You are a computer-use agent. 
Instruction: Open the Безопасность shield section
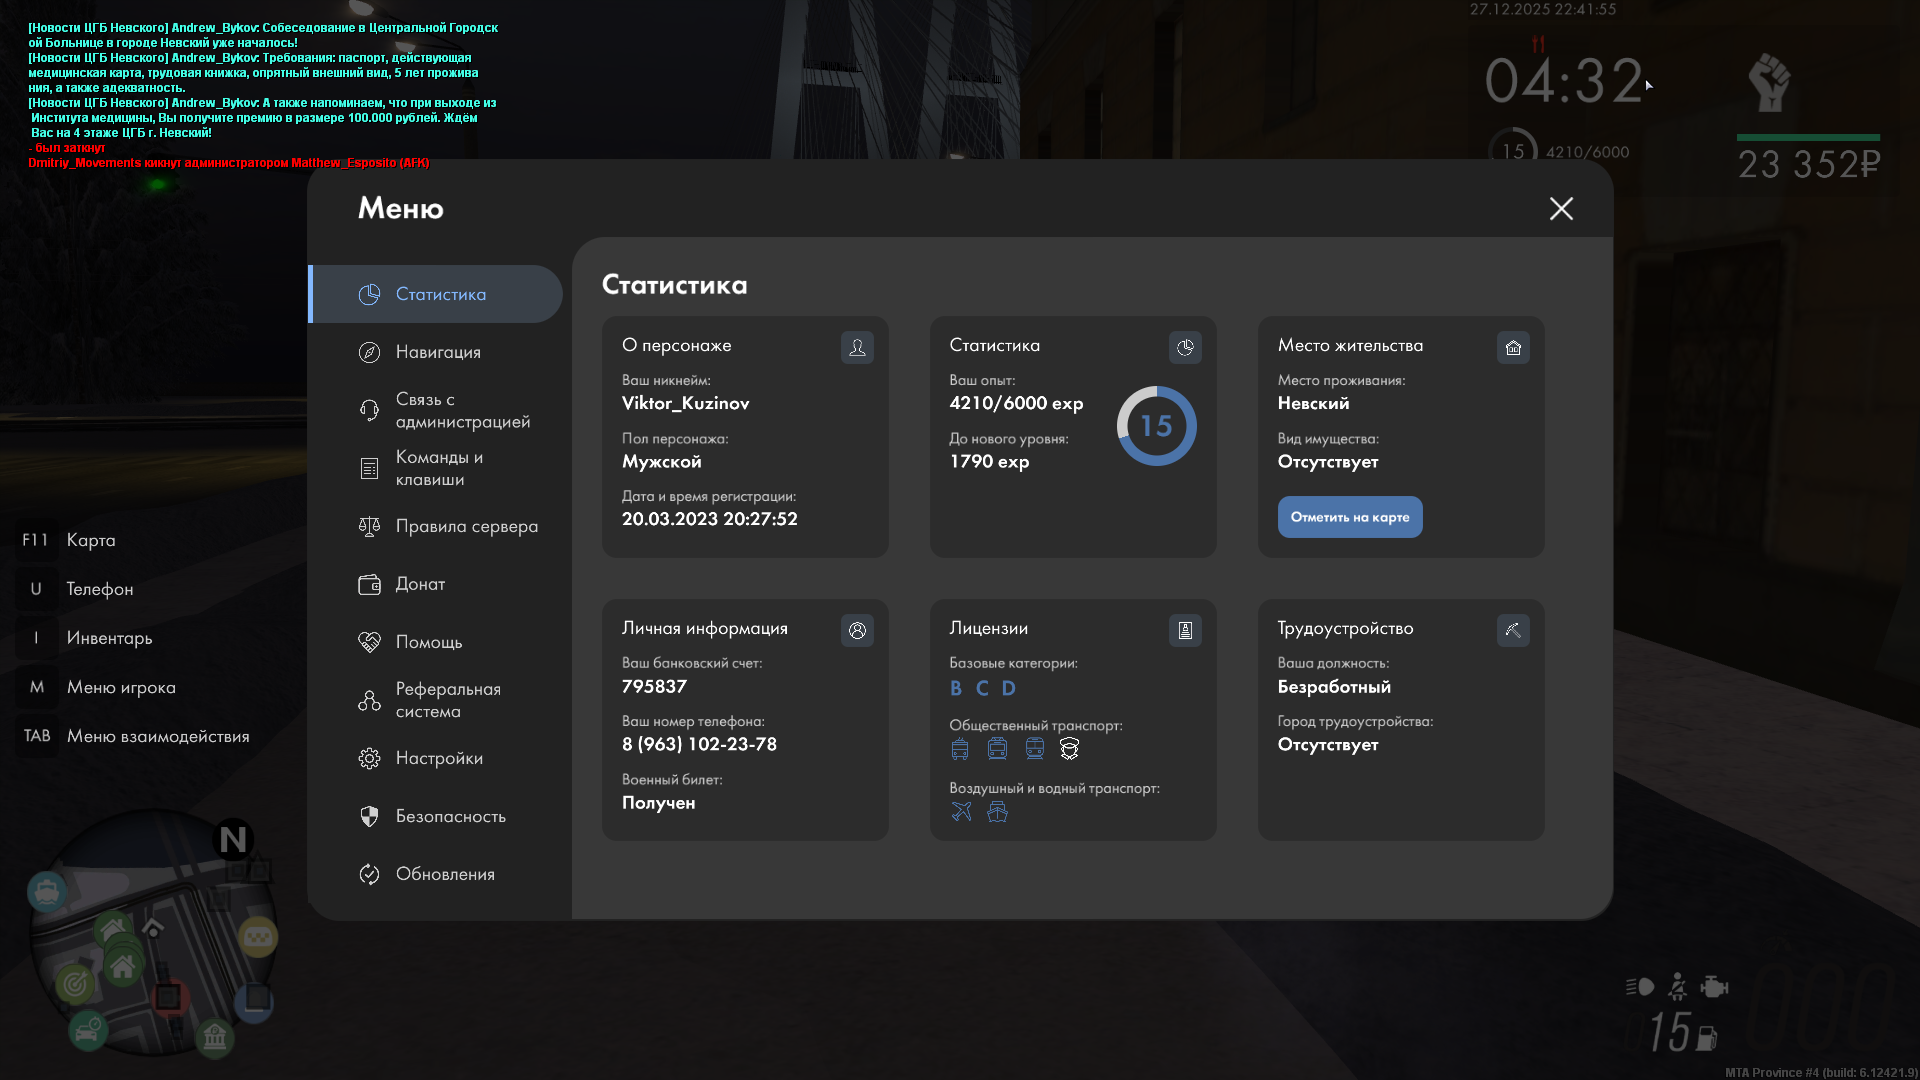(450, 816)
